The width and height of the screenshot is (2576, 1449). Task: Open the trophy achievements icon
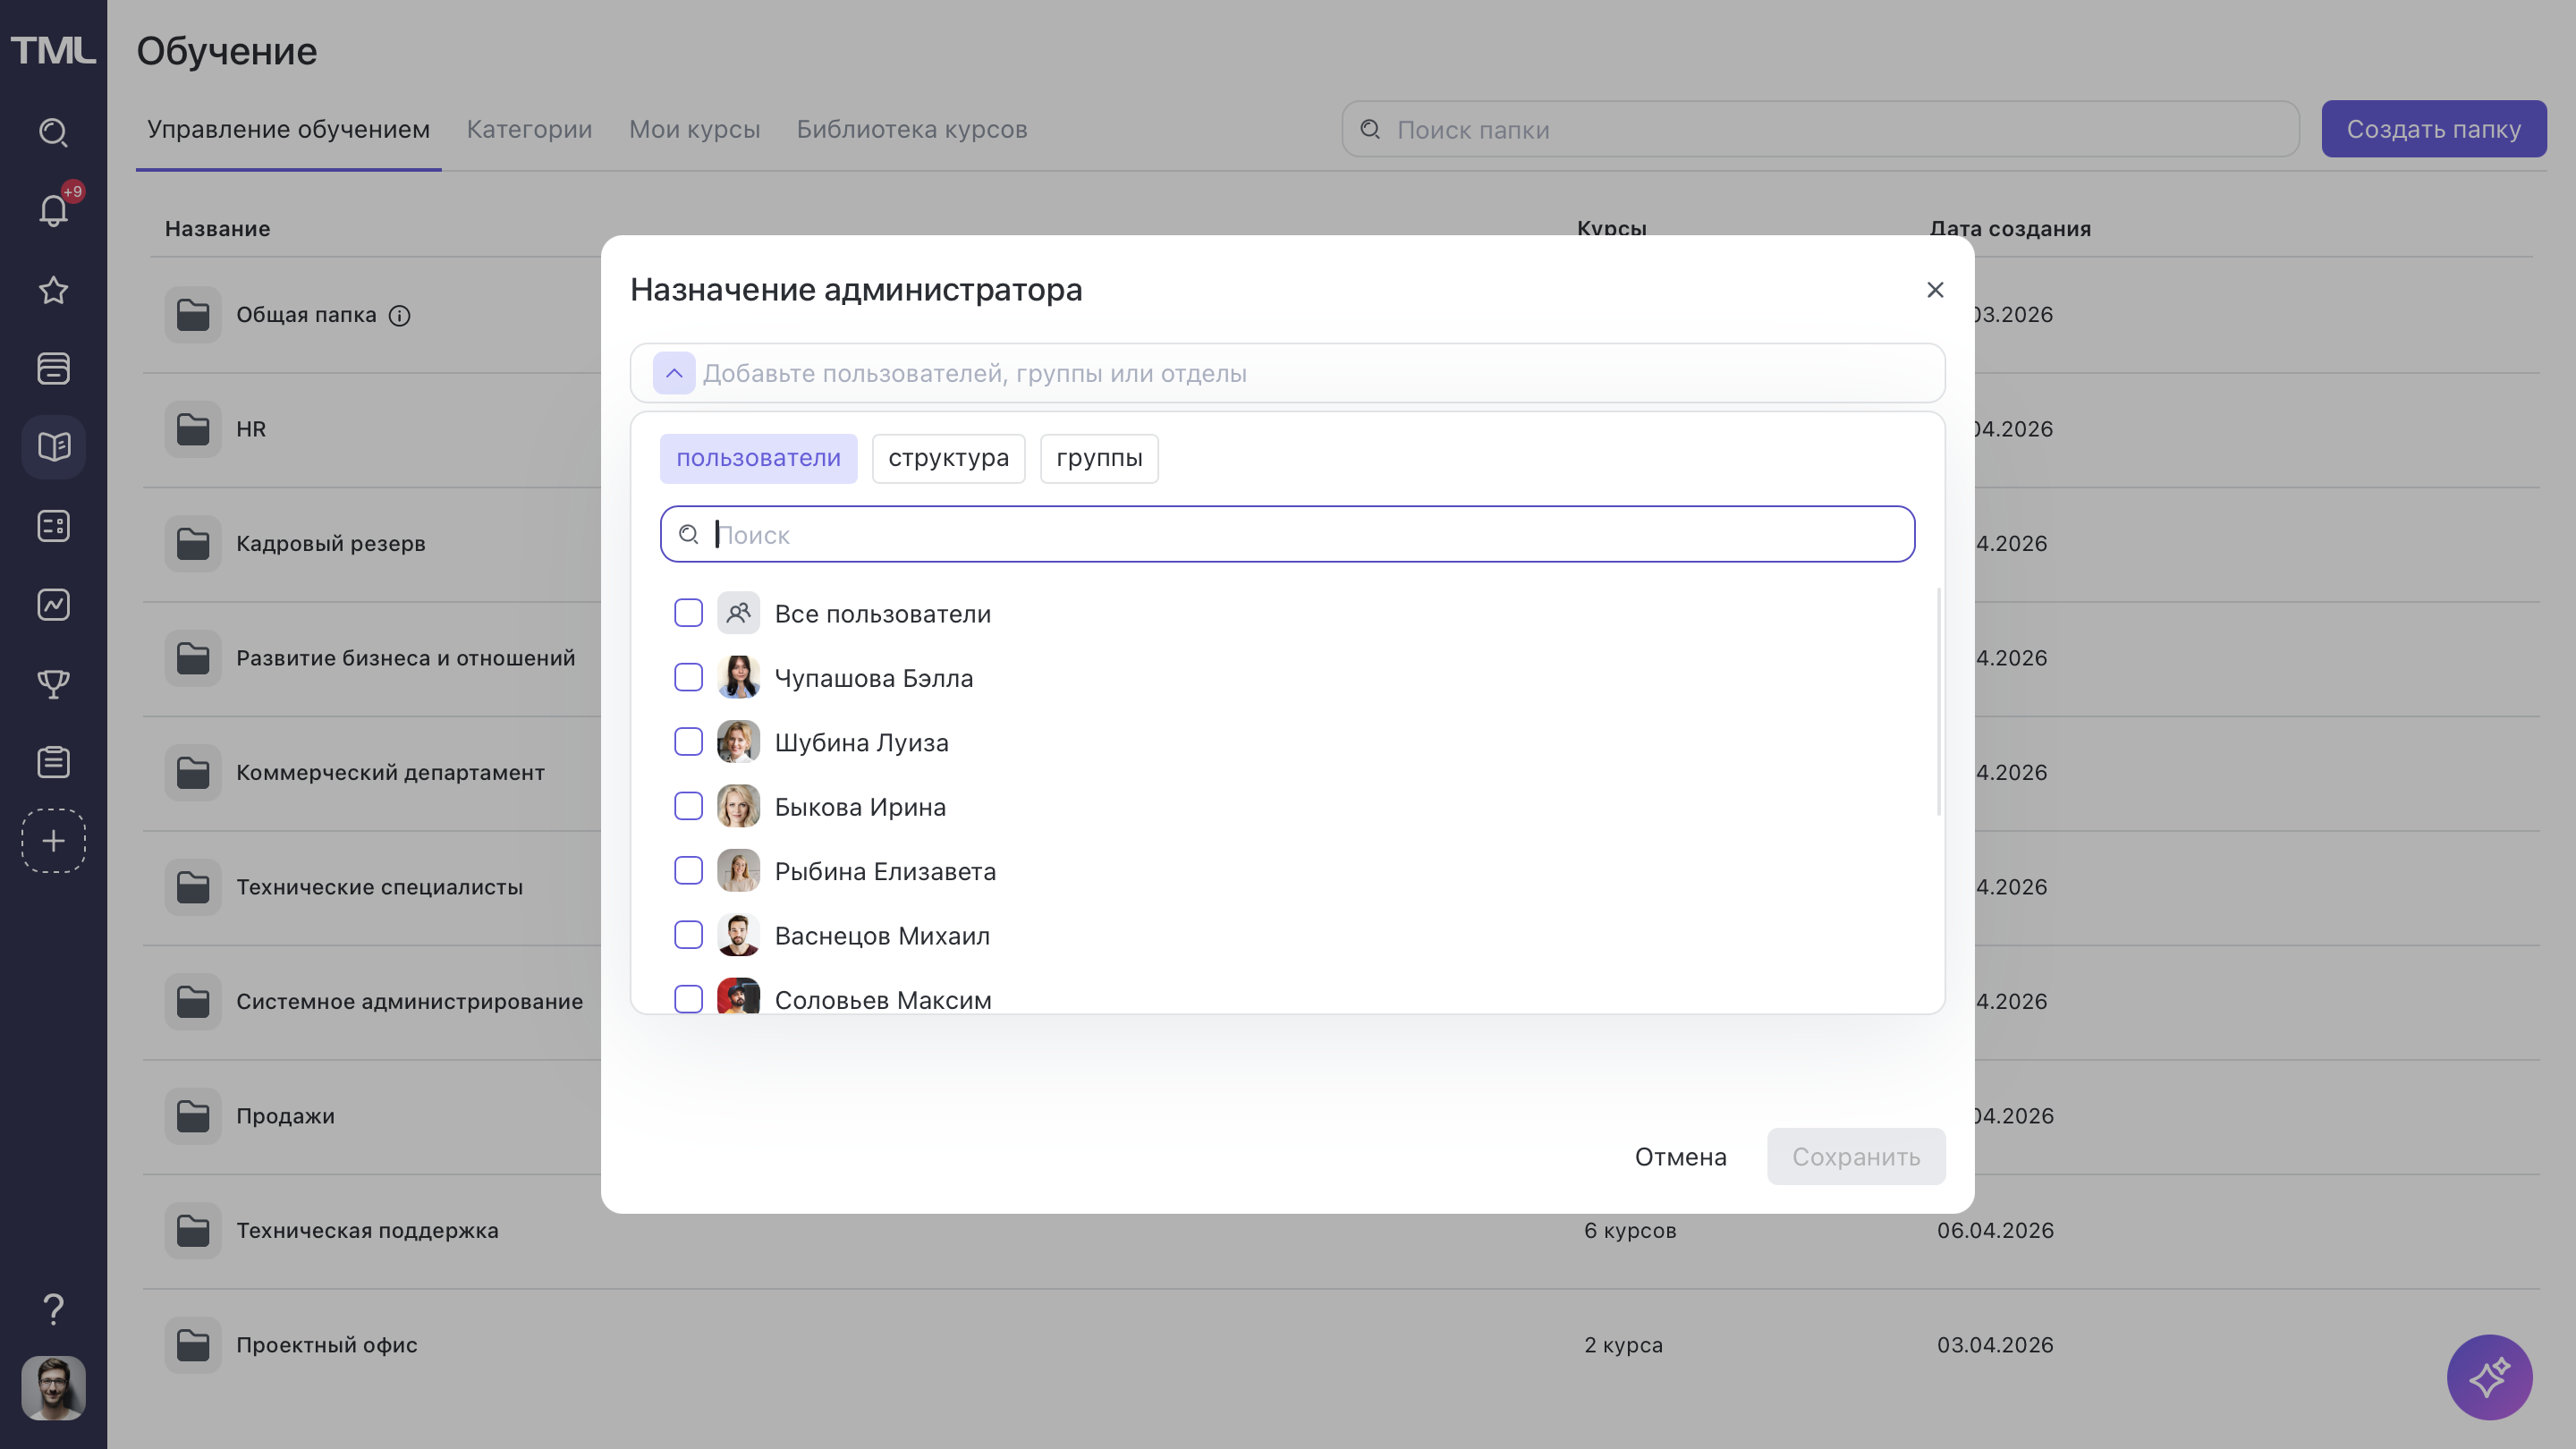pos(53,684)
